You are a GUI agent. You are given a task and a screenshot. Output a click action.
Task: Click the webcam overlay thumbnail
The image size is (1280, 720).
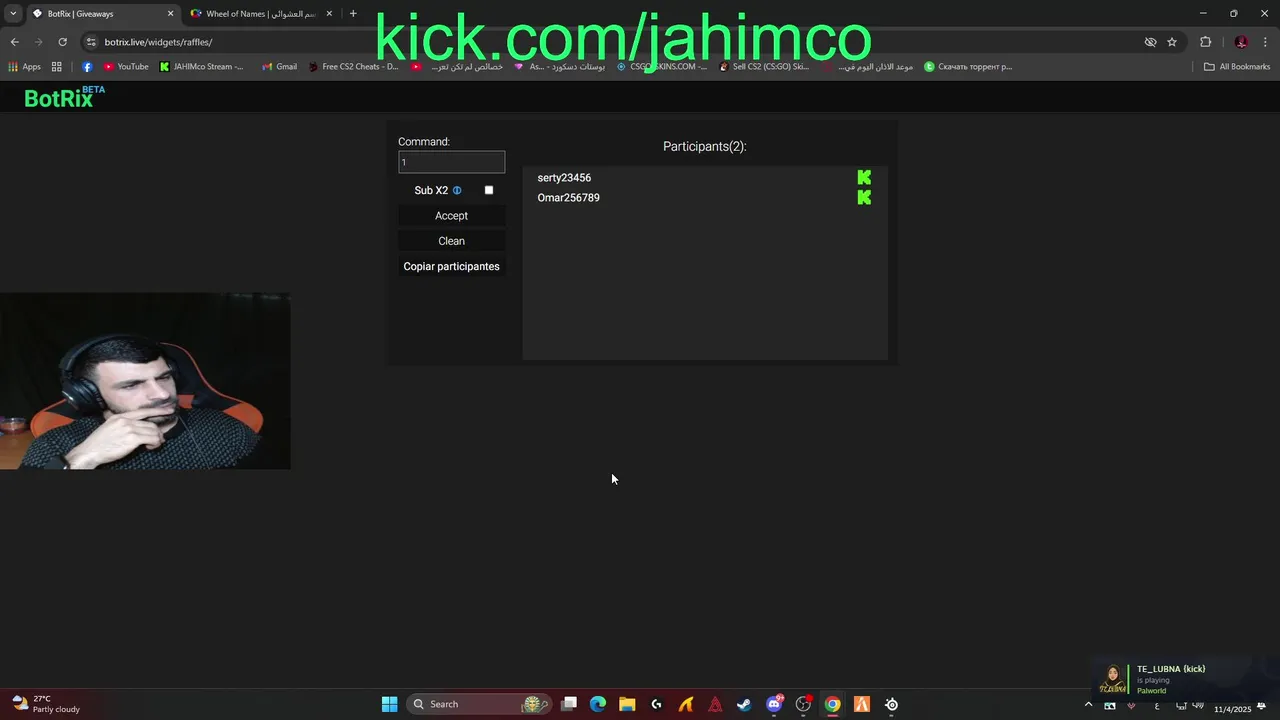point(145,381)
